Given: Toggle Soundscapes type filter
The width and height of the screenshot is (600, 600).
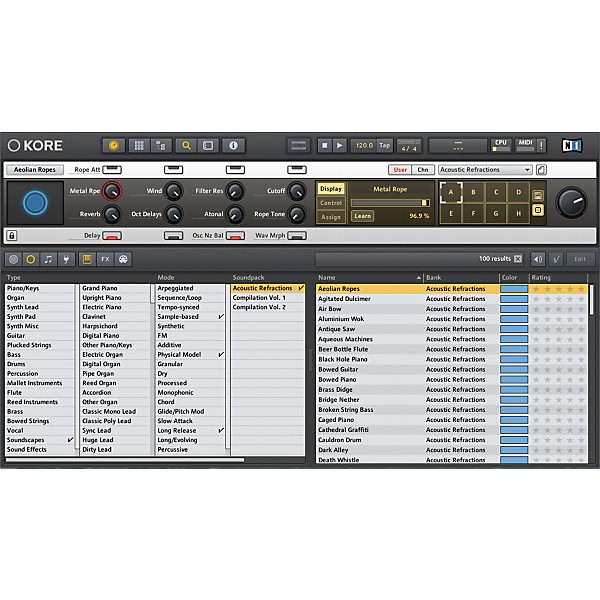Looking at the screenshot, I should click(x=40, y=440).
